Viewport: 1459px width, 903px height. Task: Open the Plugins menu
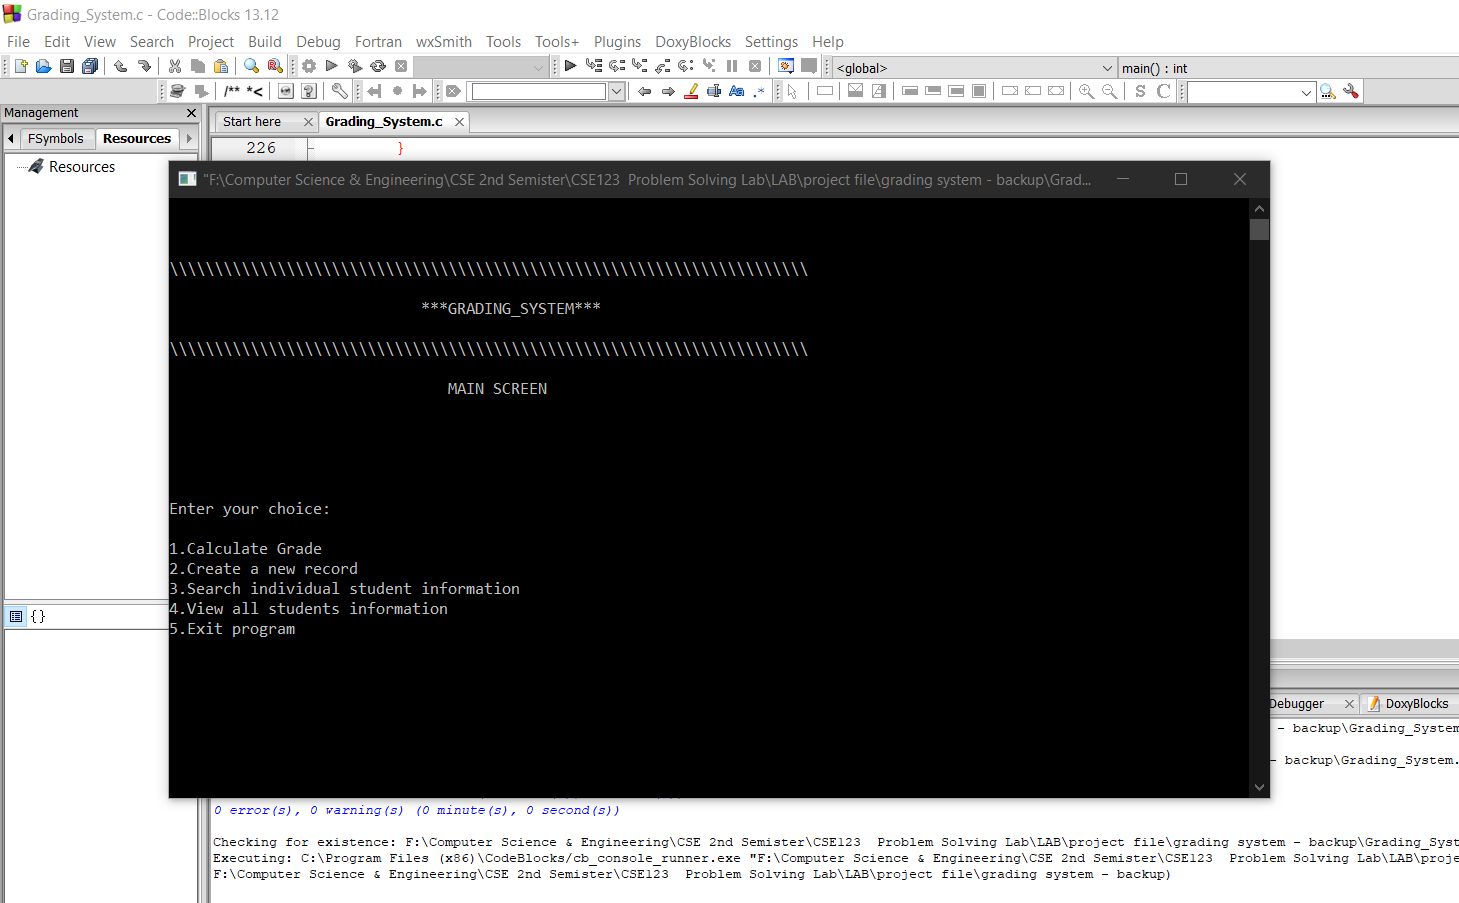pos(617,41)
